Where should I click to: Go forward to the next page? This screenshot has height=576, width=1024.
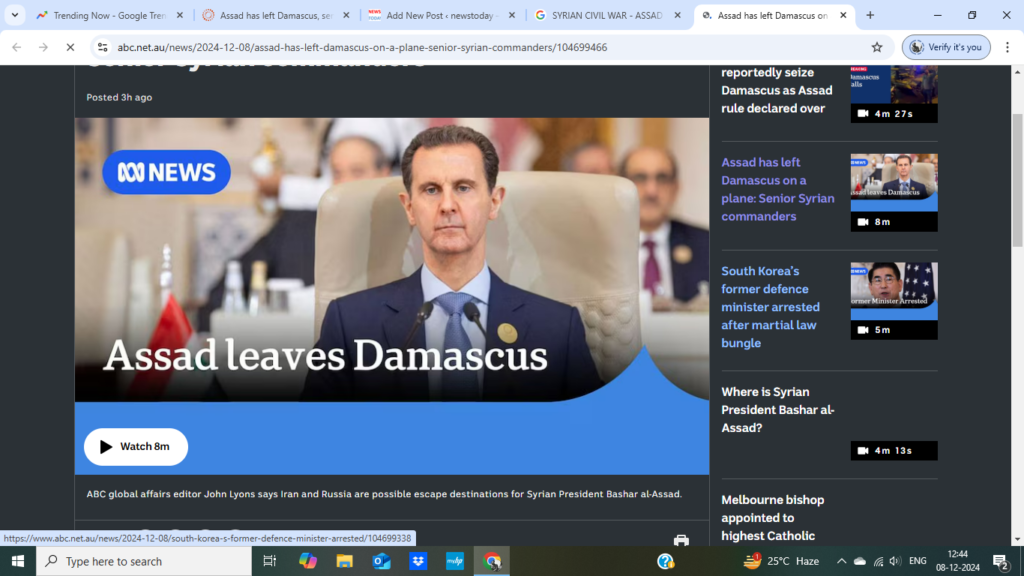[43, 47]
